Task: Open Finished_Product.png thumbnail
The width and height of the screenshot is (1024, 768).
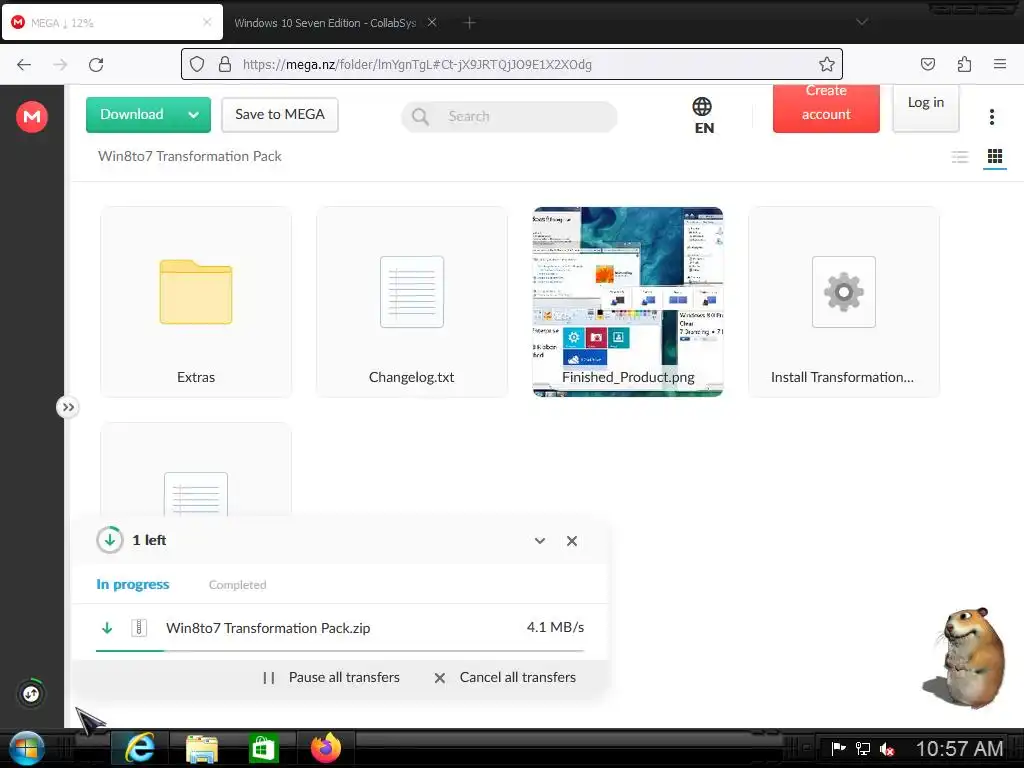Action: pos(628,302)
